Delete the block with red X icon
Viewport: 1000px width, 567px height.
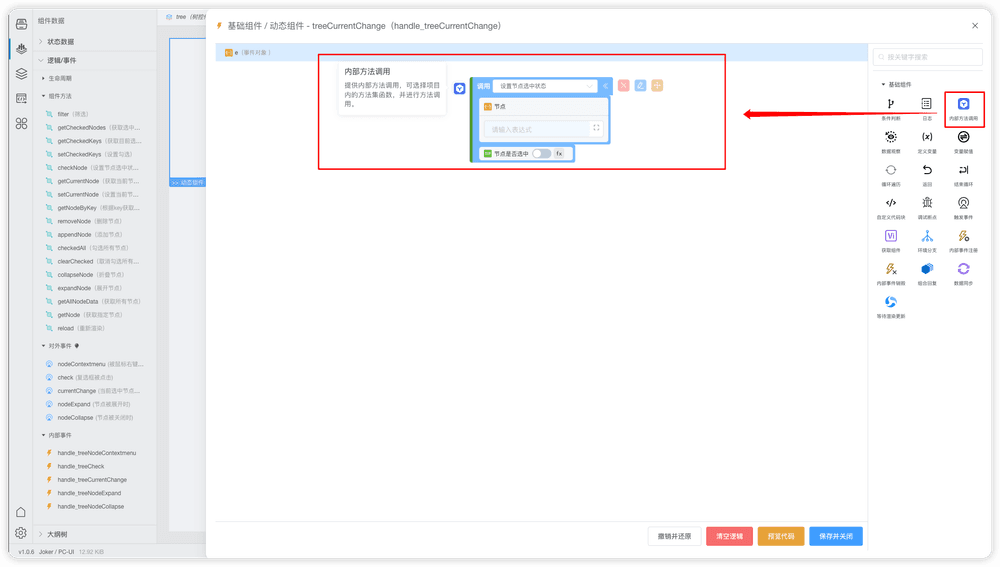tap(623, 85)
